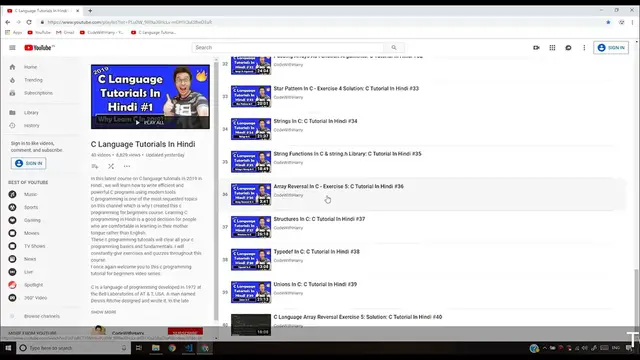Open Library in the sidebar

pos(31,113)
